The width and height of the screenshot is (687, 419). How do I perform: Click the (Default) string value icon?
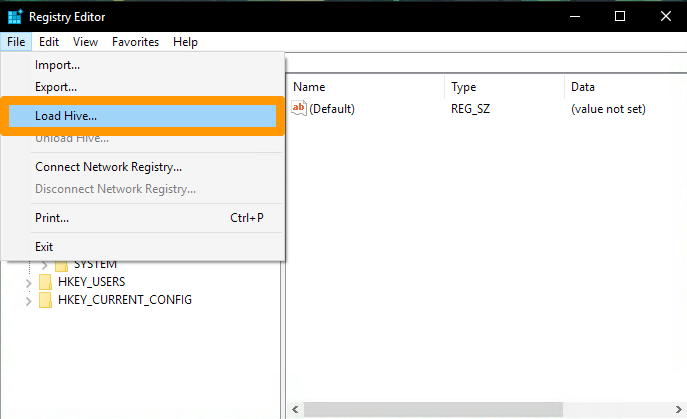[298, 108]
